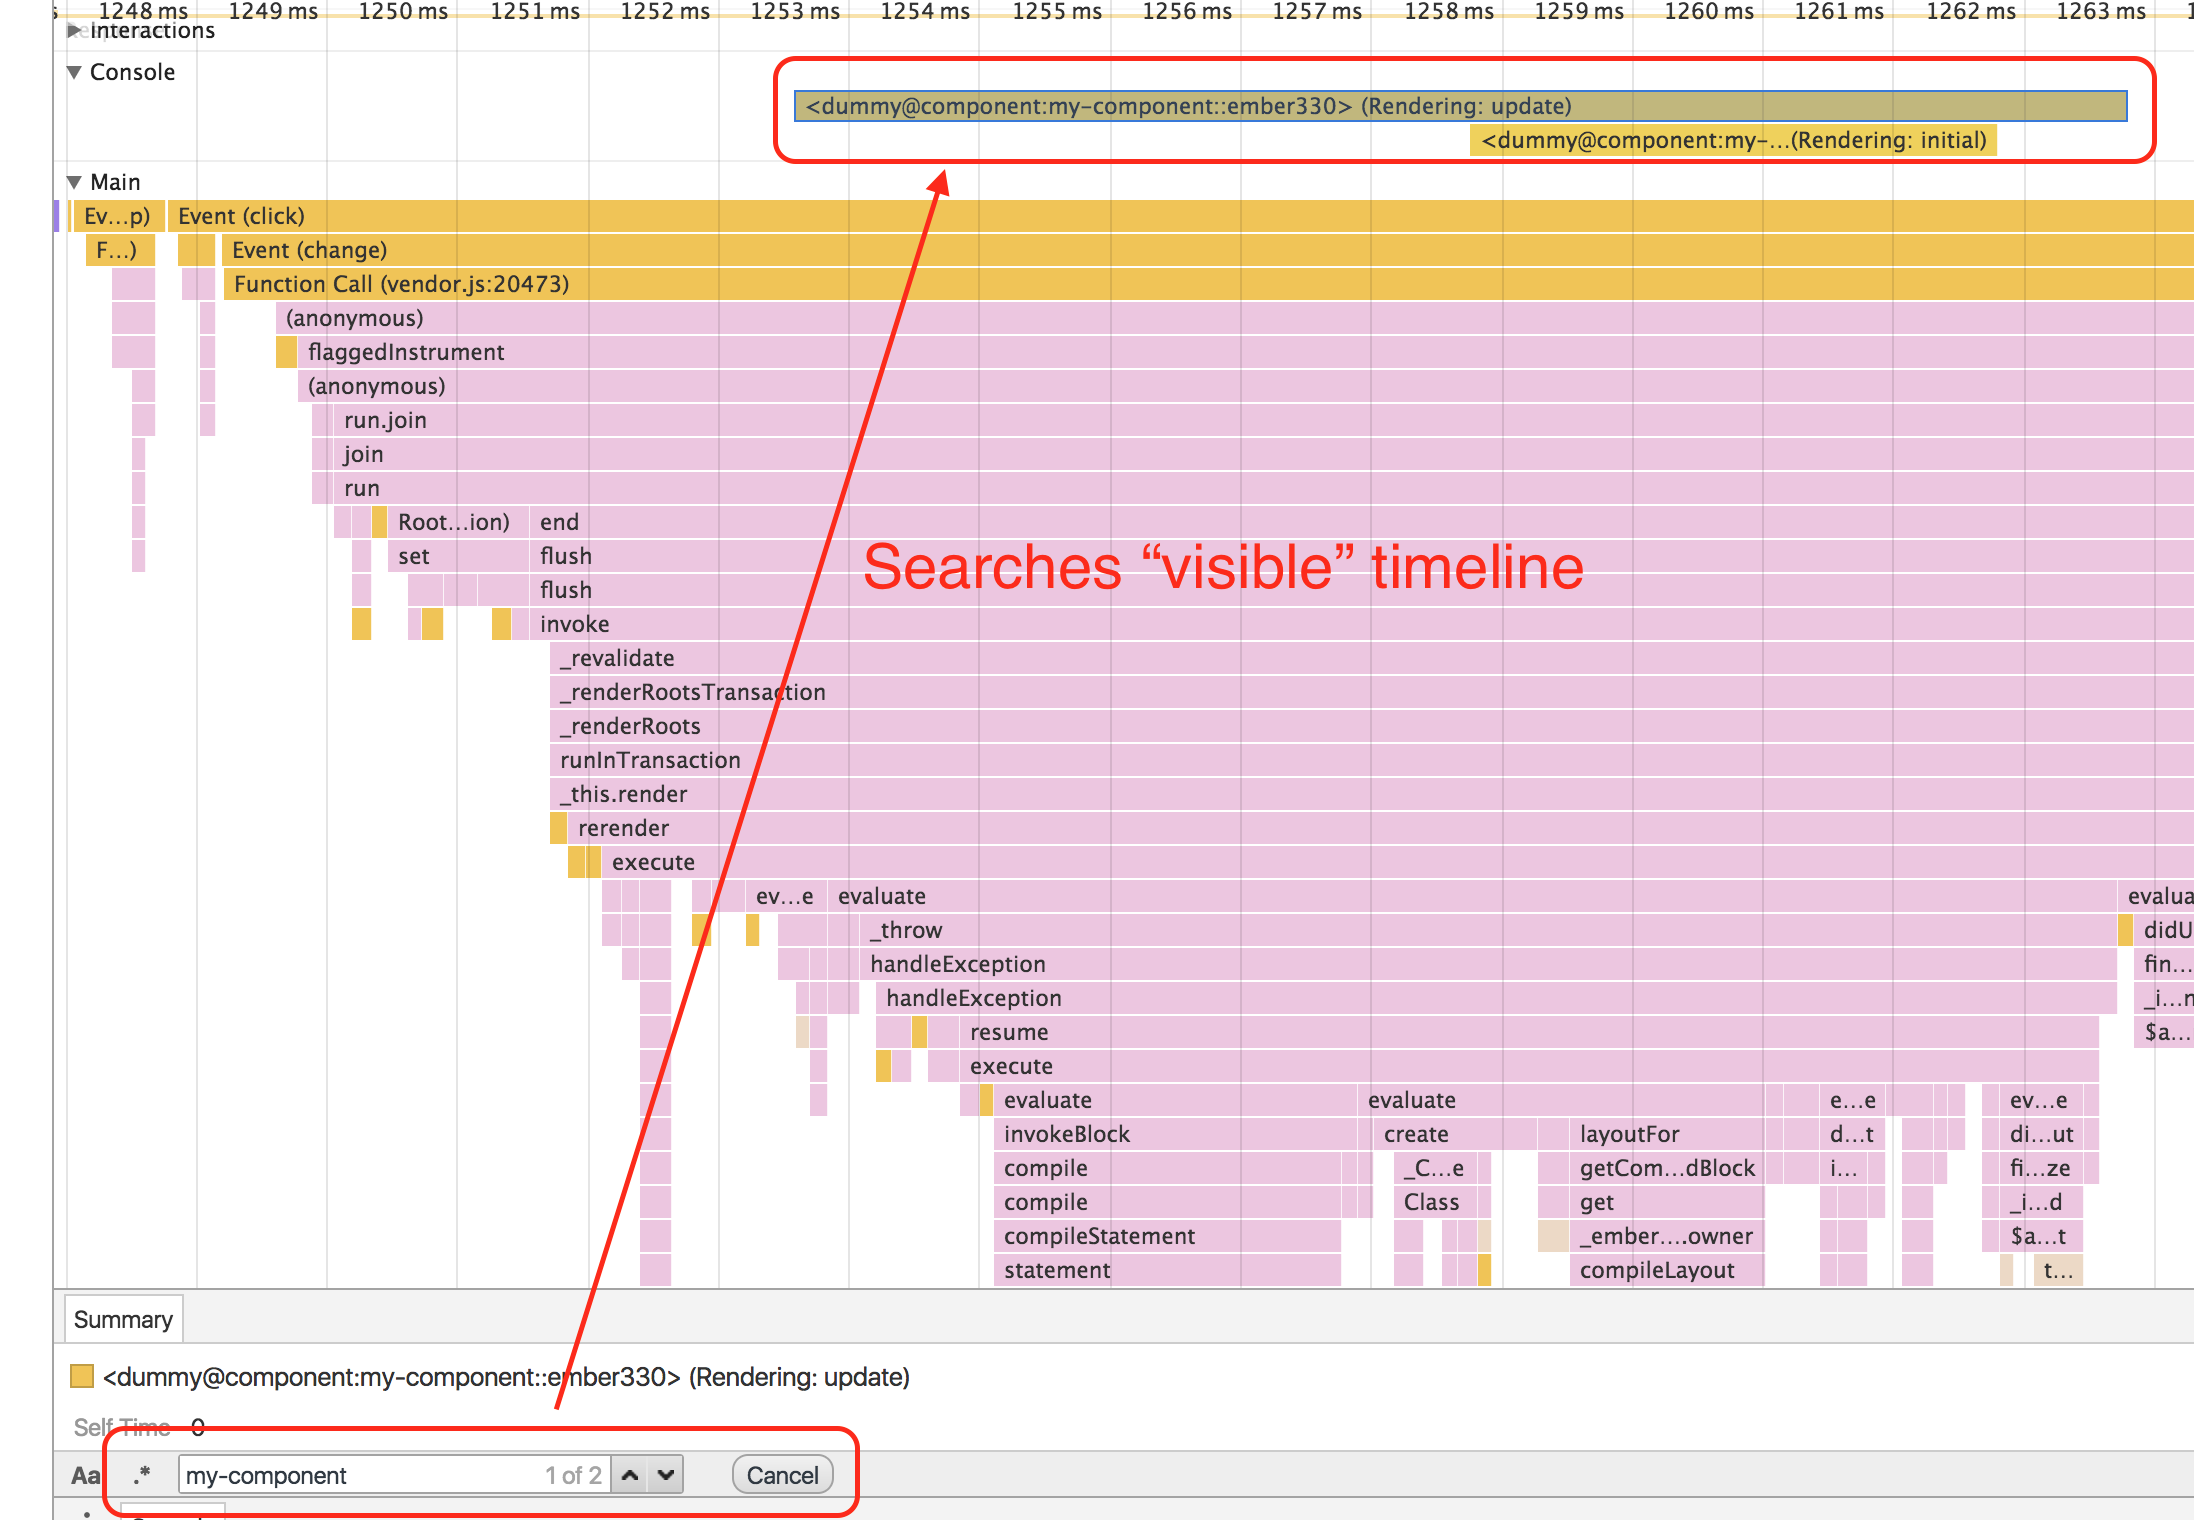Viewport: 2194px width, 1520px height.
Task: Click the compileStatement flame entry
Action: [1100, 1236]
